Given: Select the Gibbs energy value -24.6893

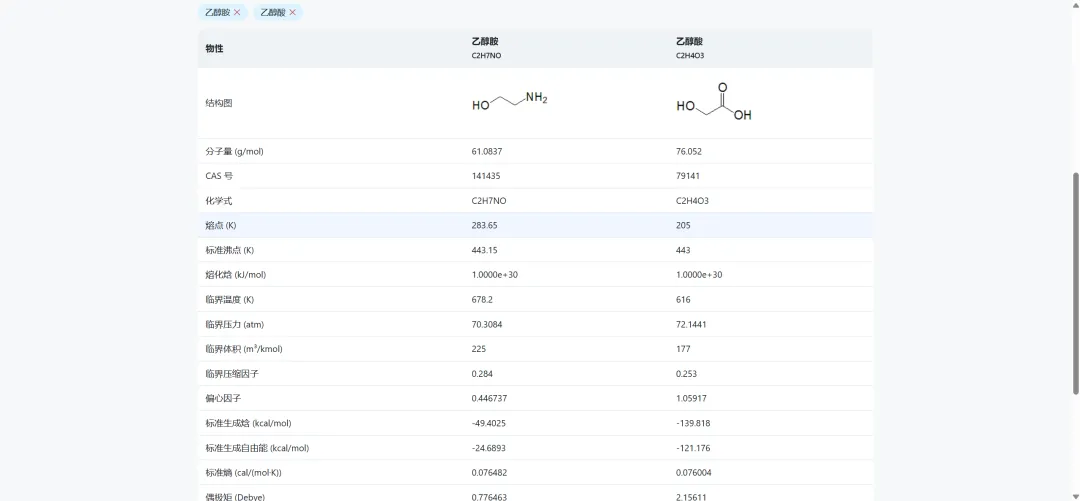Looking at the screenshot, I should coord(488,448).
